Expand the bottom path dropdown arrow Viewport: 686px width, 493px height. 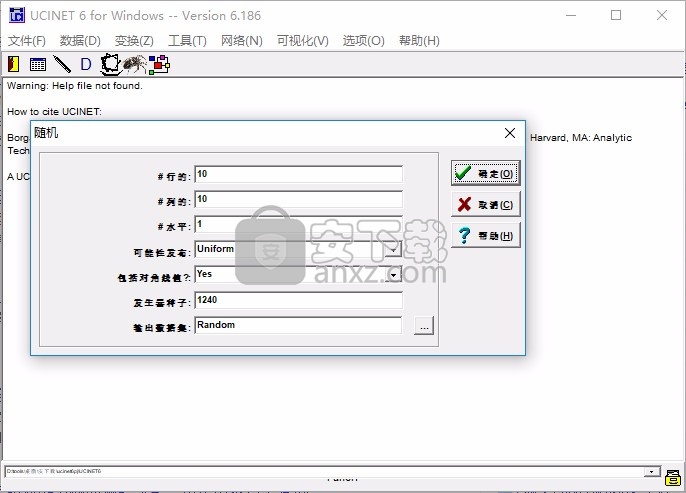click(x=651, y=472)
